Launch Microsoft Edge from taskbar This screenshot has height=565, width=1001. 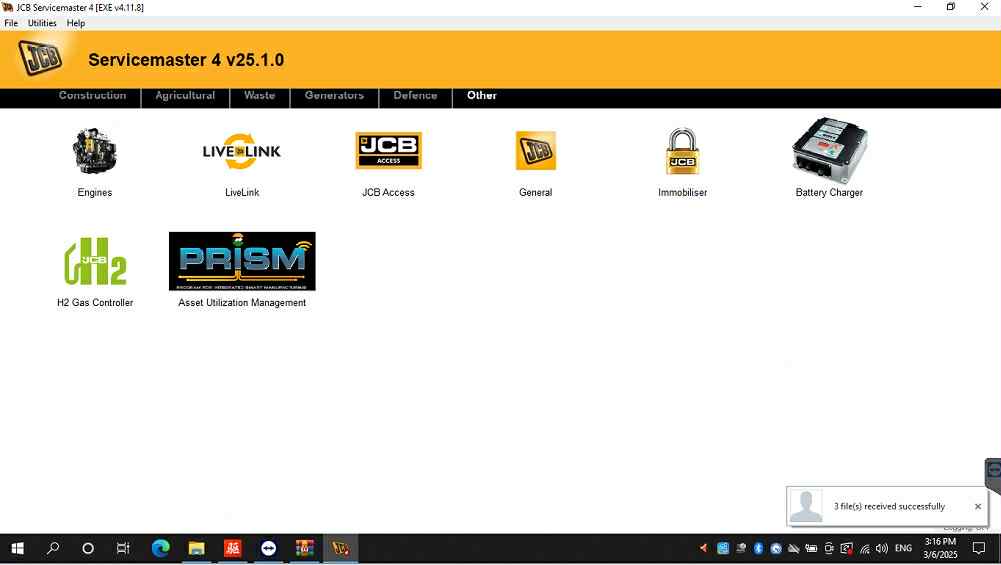point(160,548)
